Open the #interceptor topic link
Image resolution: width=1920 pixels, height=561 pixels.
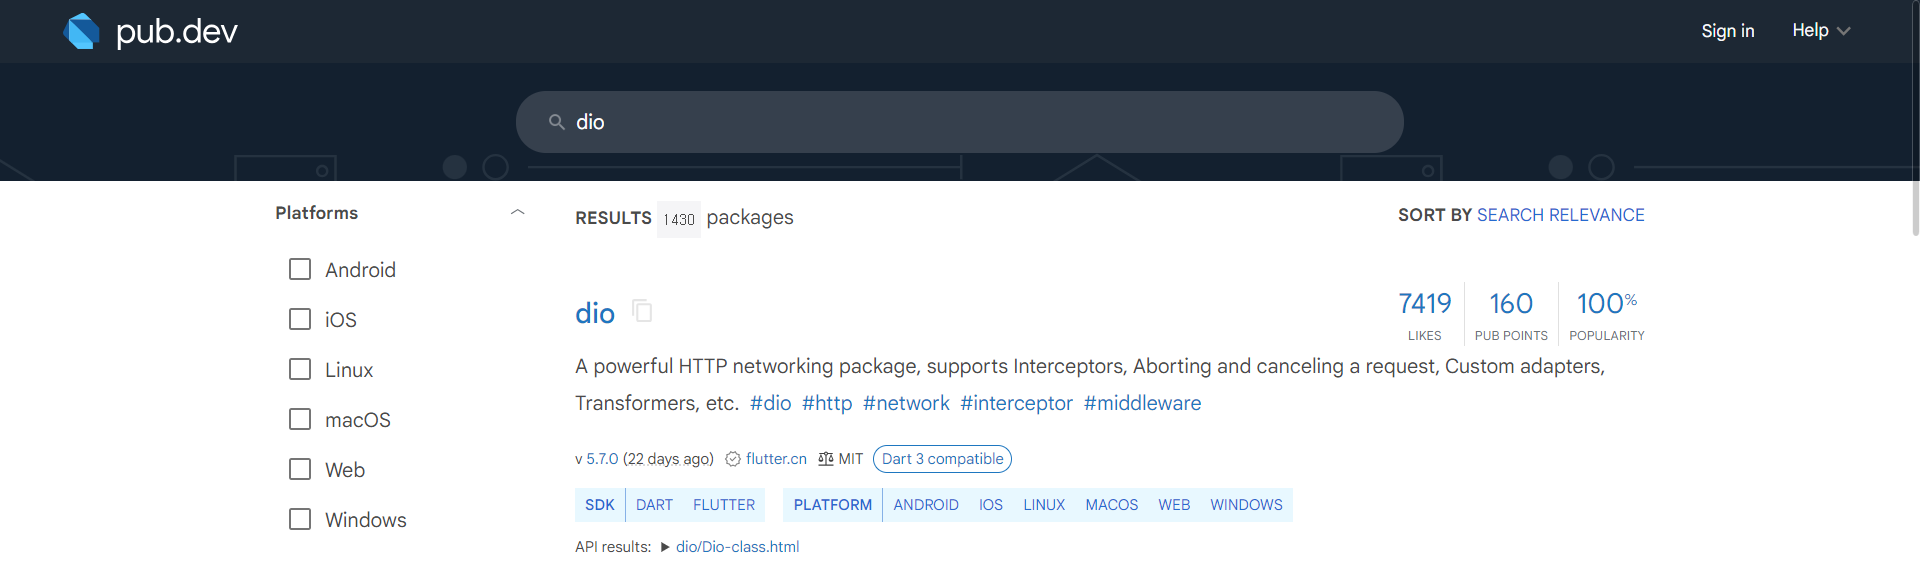coord(1016,403)
